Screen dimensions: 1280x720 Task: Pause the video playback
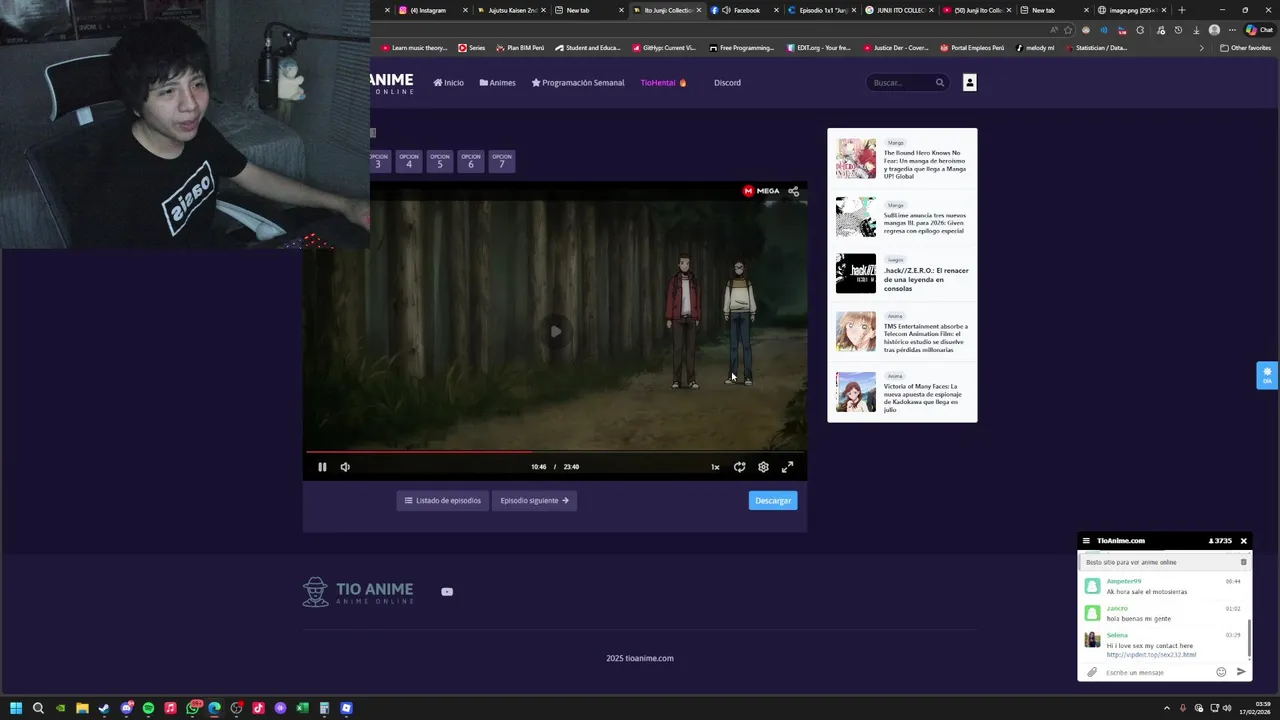322,467
